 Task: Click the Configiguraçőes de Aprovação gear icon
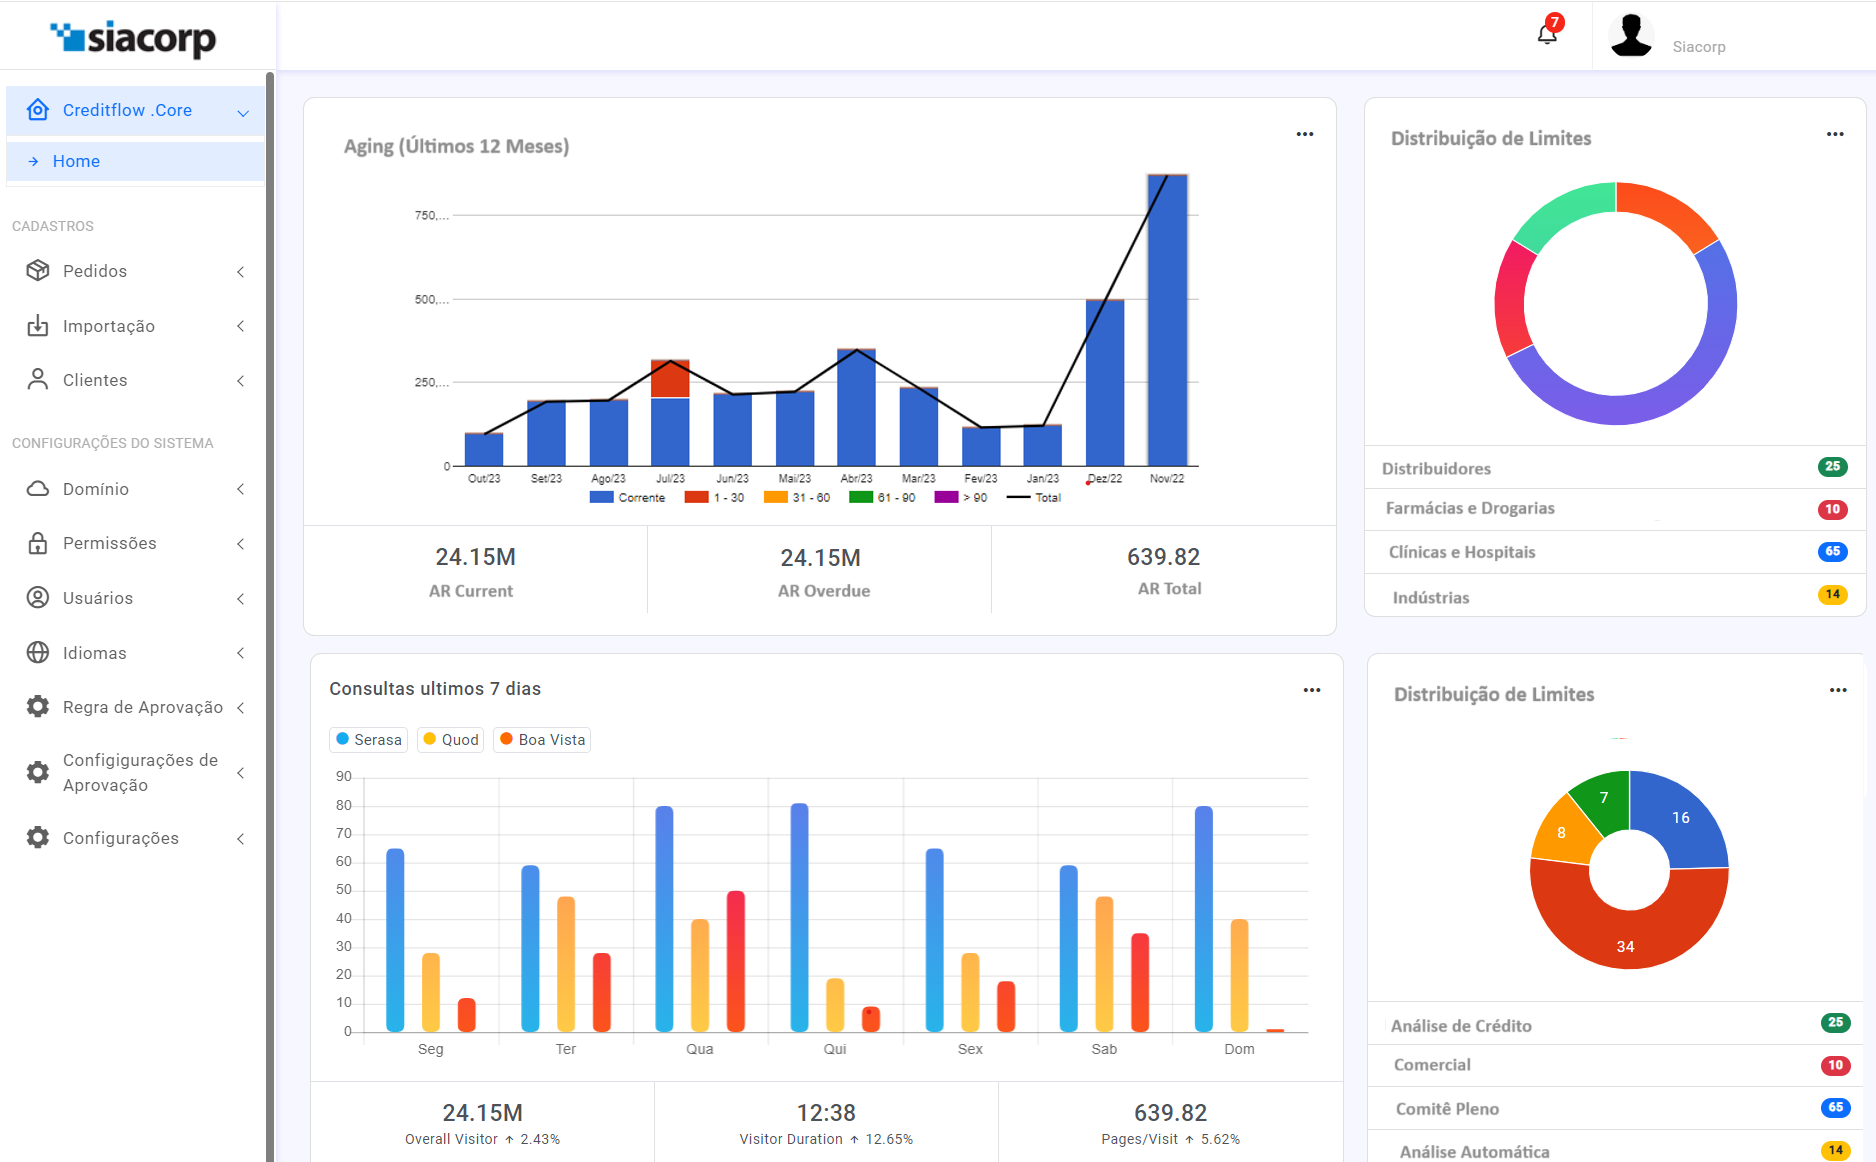38,772
